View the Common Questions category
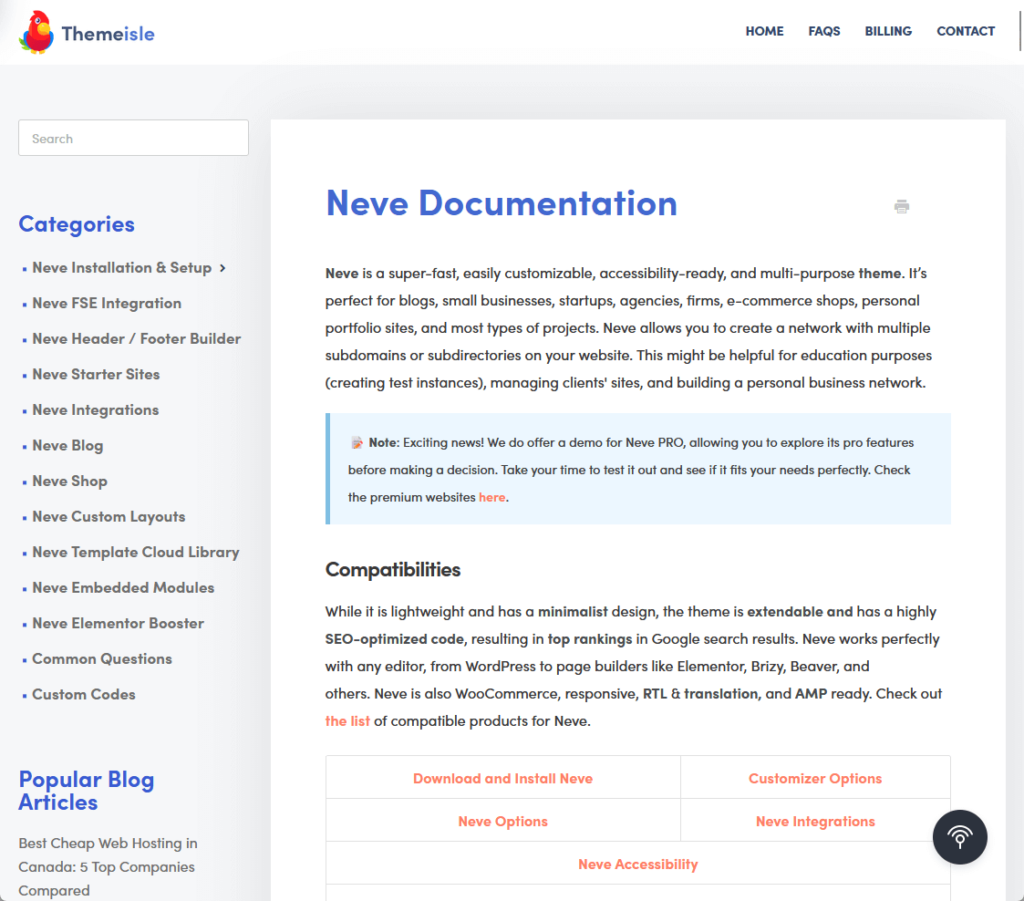This screenshot has height=901, width=1024. point(103,659)
